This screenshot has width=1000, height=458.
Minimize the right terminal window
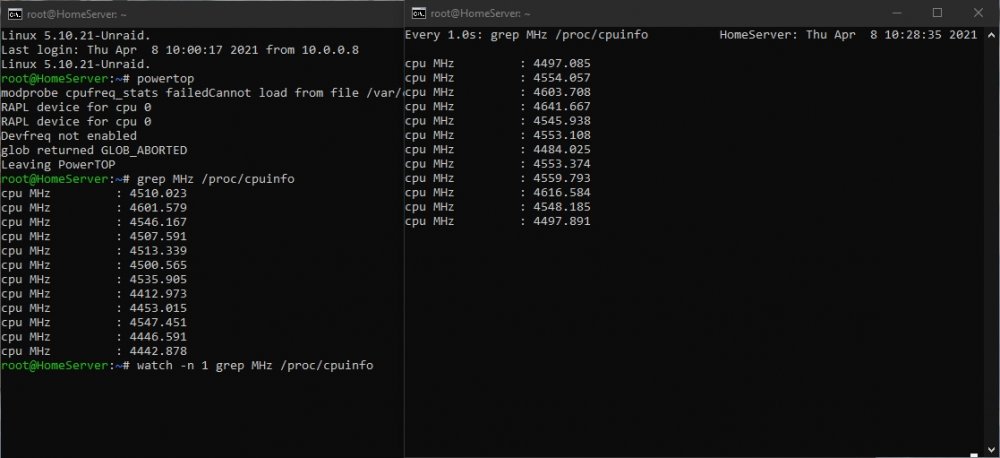point(897,13)
